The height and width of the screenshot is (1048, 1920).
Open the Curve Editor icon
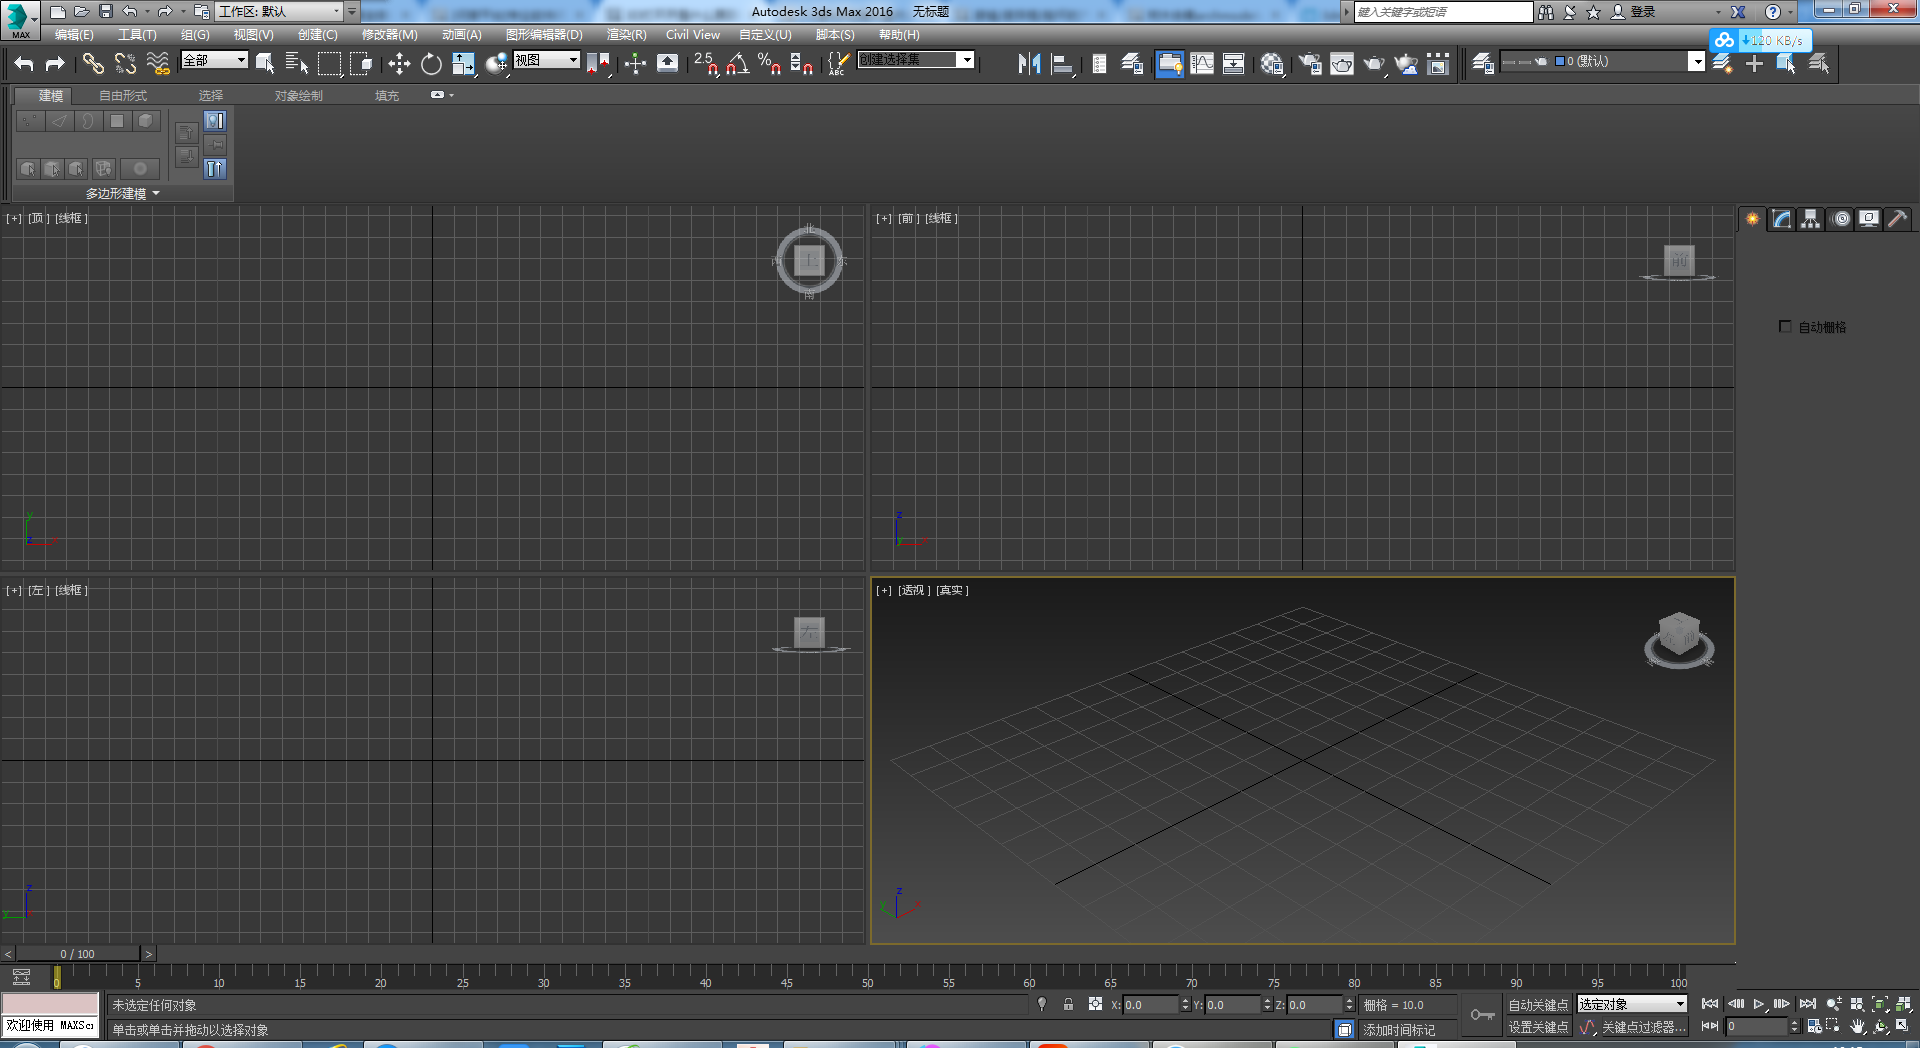1202,64
